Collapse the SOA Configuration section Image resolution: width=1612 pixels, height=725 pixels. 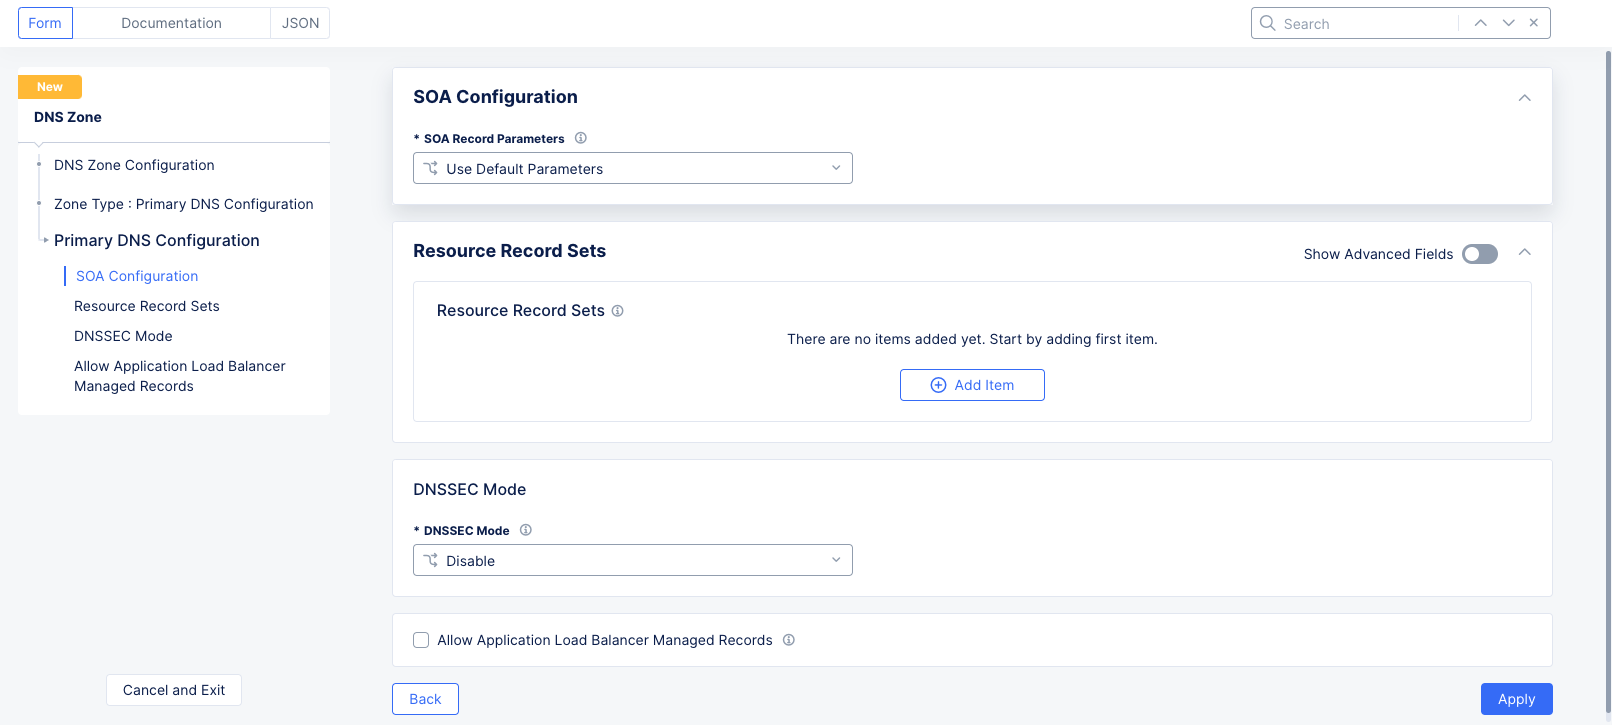tap(1524, 98)
